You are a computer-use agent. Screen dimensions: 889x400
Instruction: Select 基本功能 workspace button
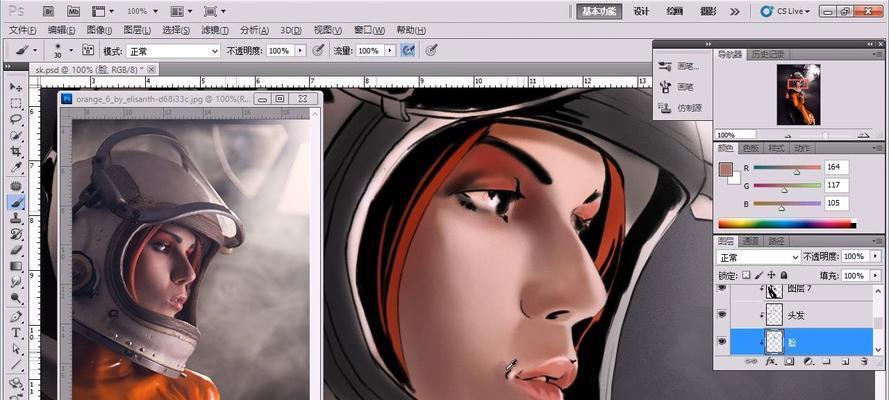(599, 11)
